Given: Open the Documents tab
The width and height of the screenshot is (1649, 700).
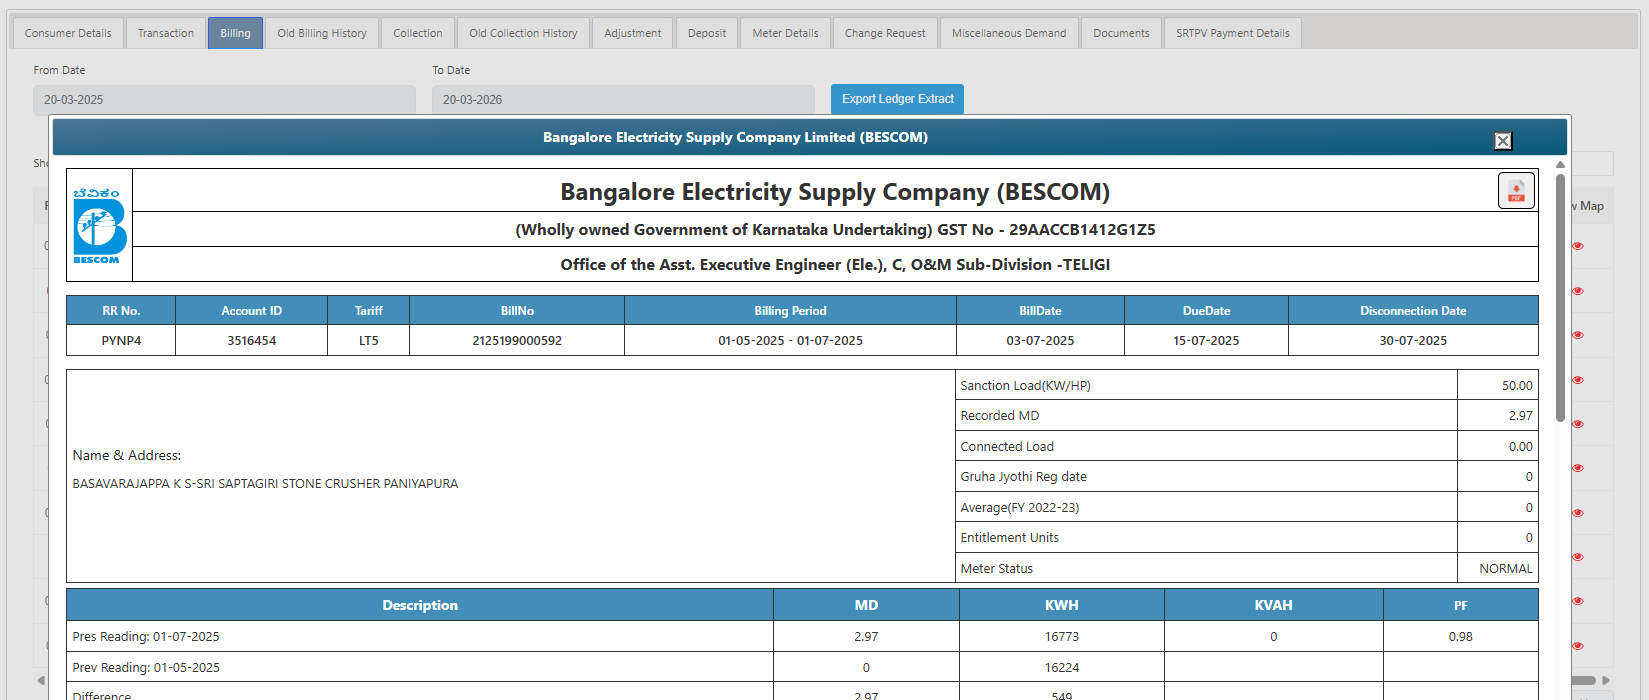Looking at the screenshot, I should point(1121,33).
